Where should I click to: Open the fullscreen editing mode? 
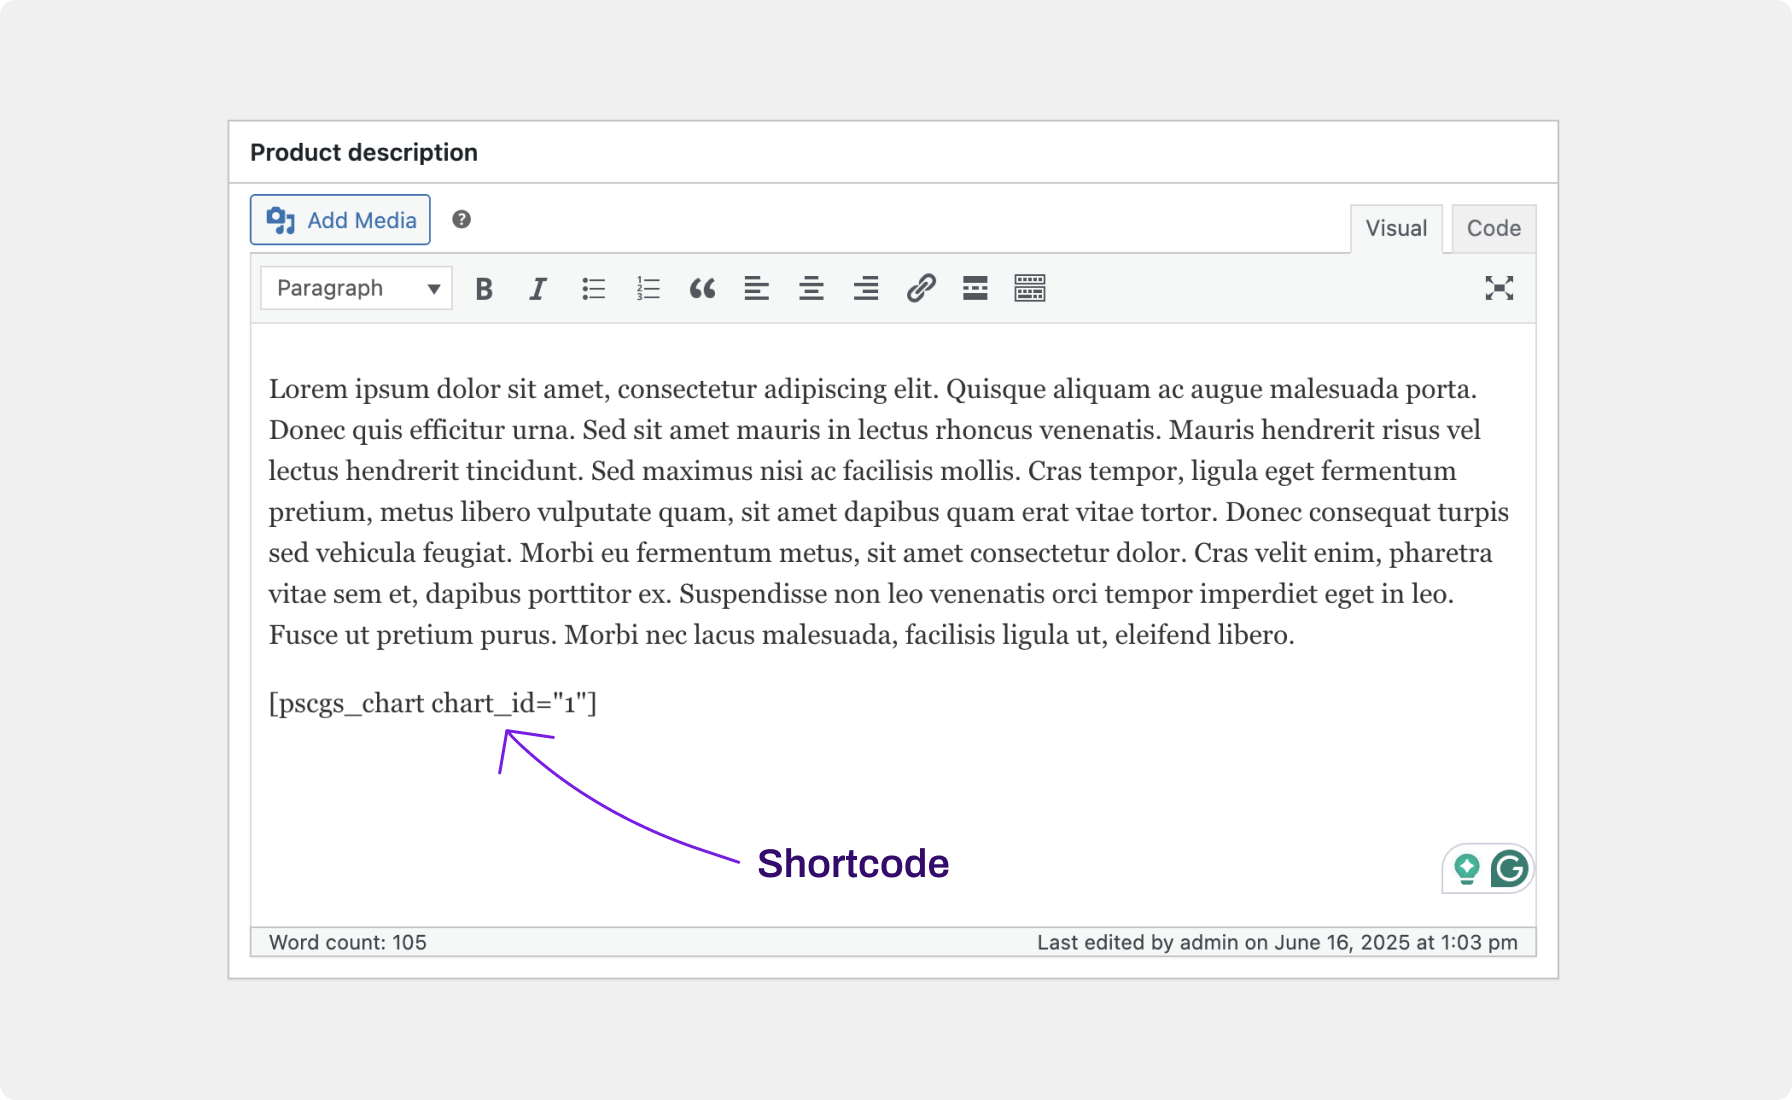1499,288
